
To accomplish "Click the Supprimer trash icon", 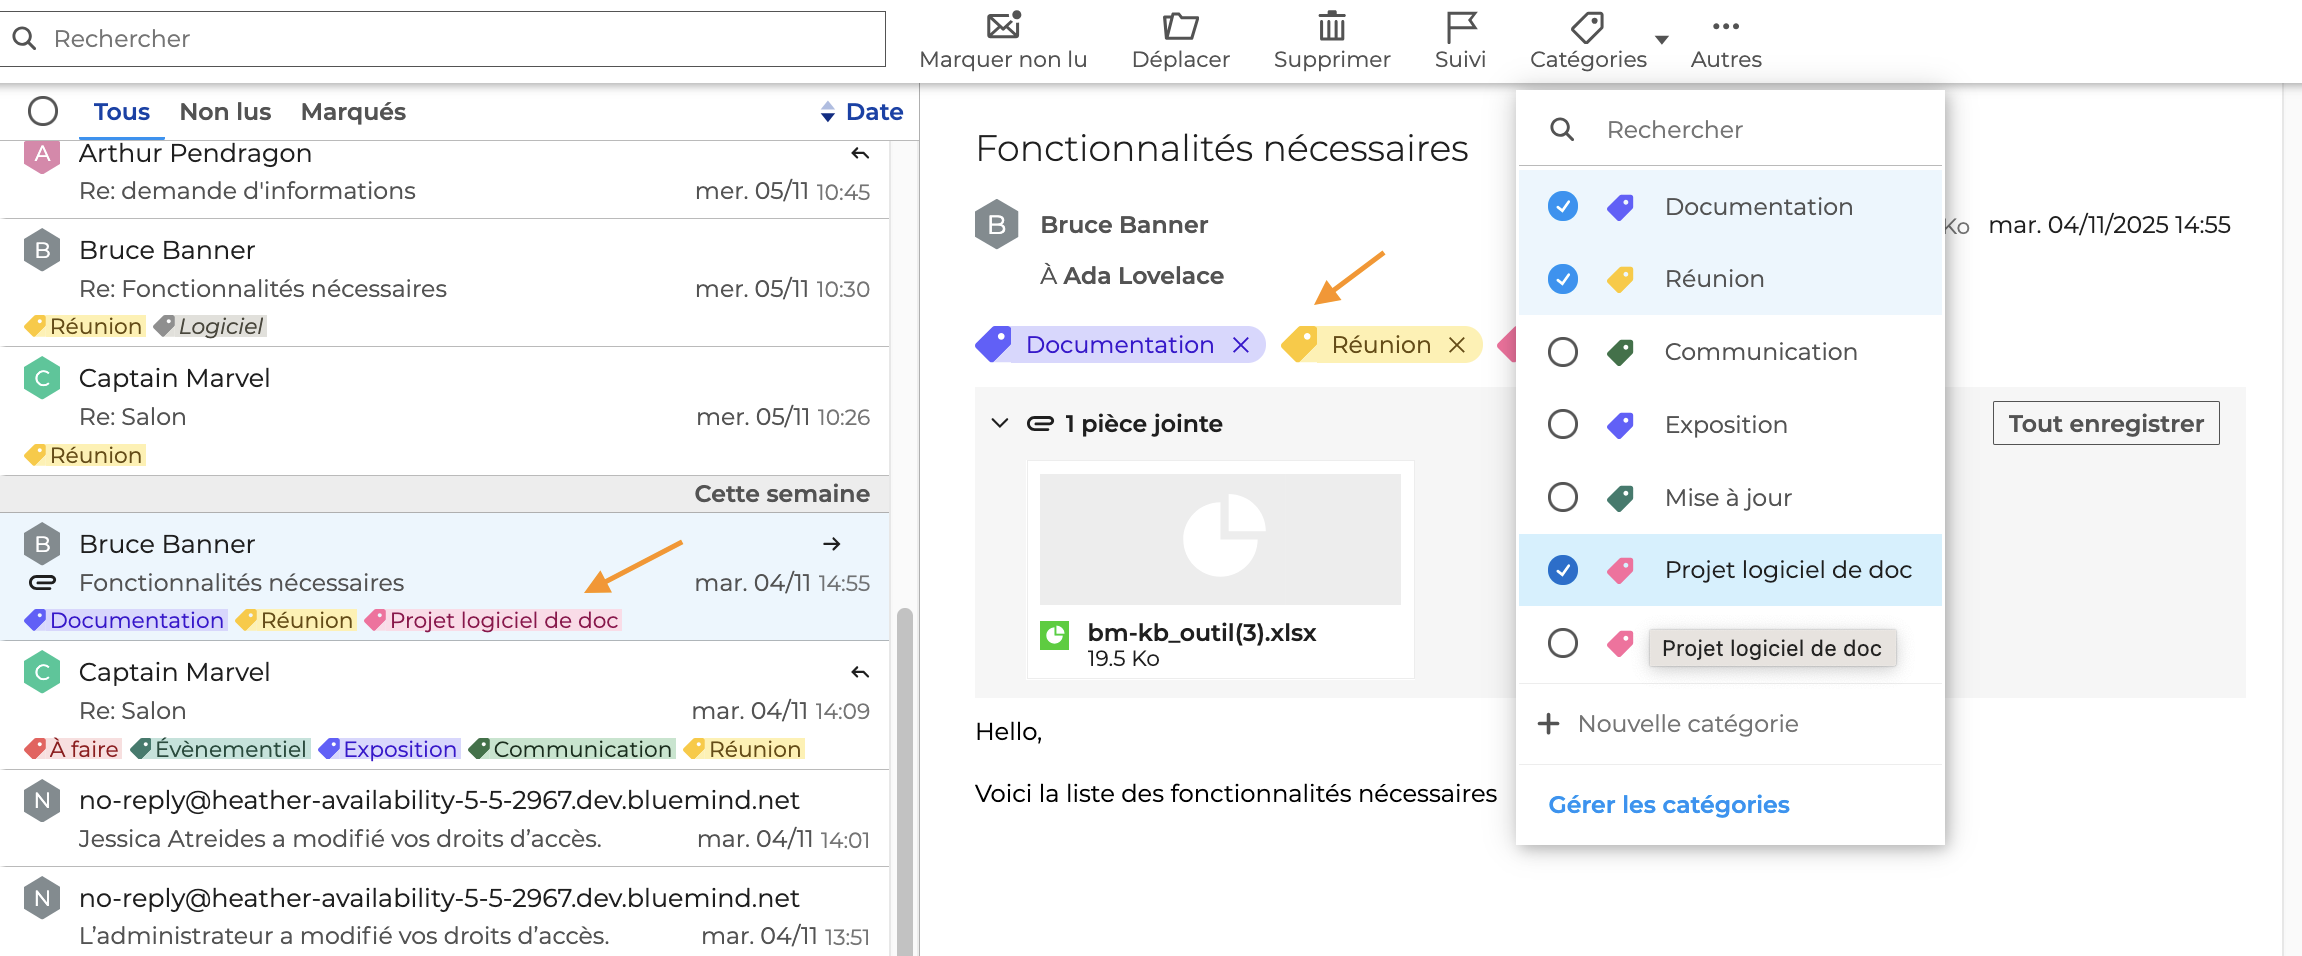I will tap(1331, 26).
